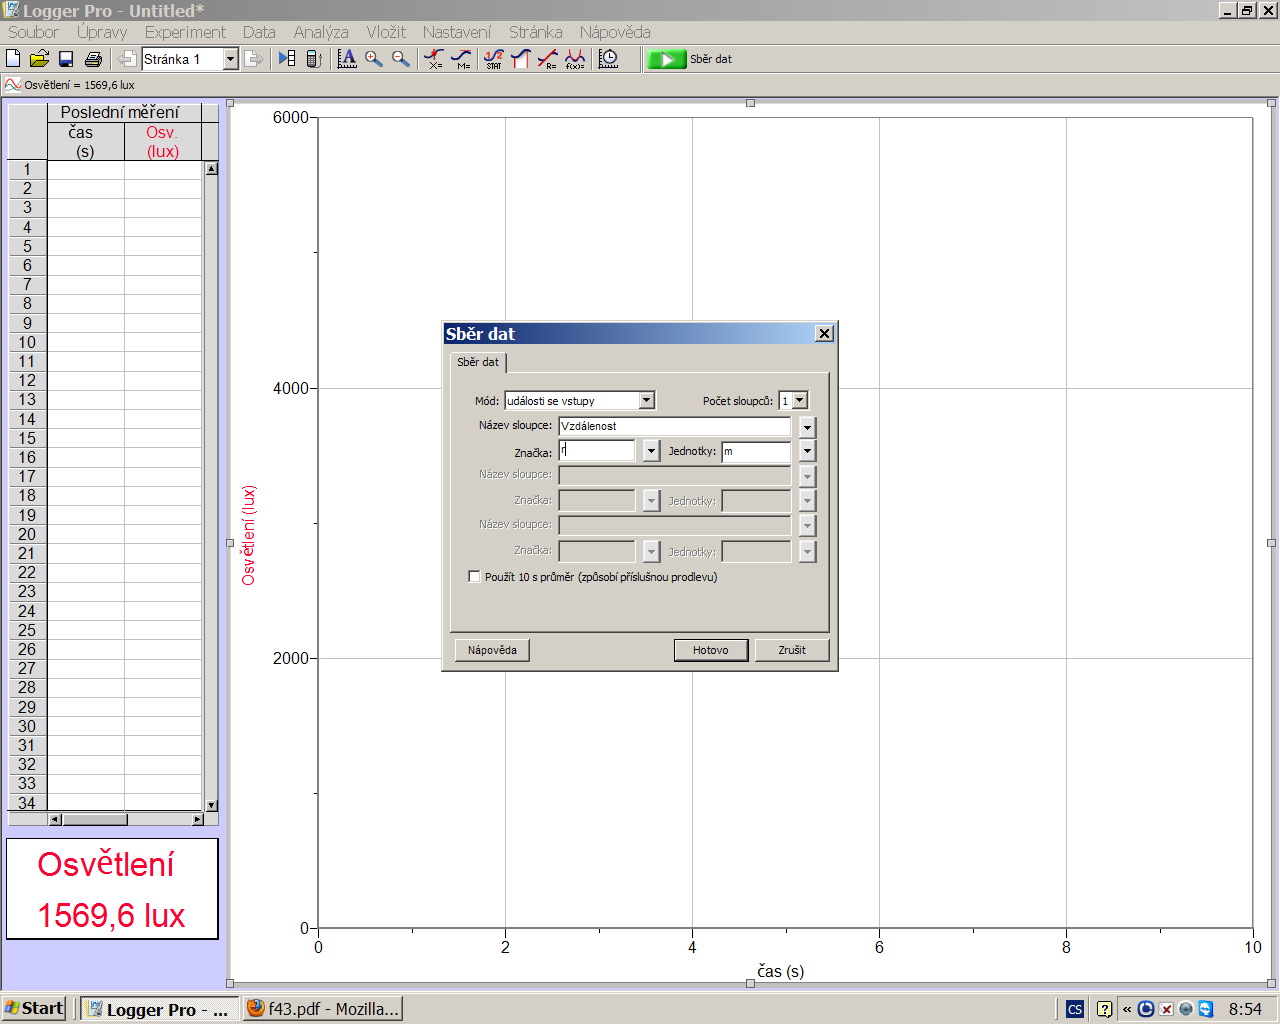This screenshot has width=1280, height=1024.
Task: Print using the printer toolbar icon
Action: pos(93,59)
